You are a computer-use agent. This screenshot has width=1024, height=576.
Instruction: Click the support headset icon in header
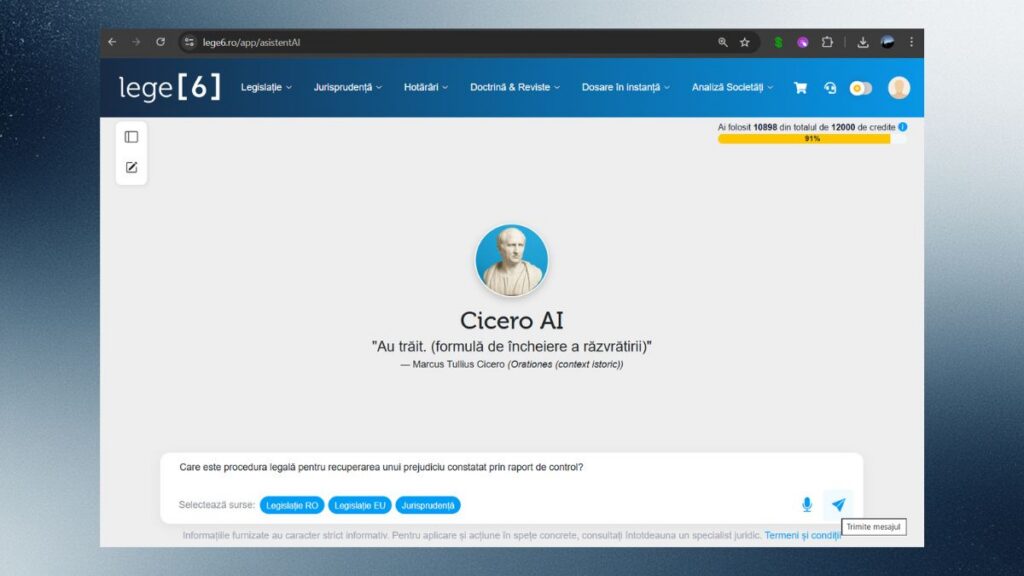click(830, 88)
